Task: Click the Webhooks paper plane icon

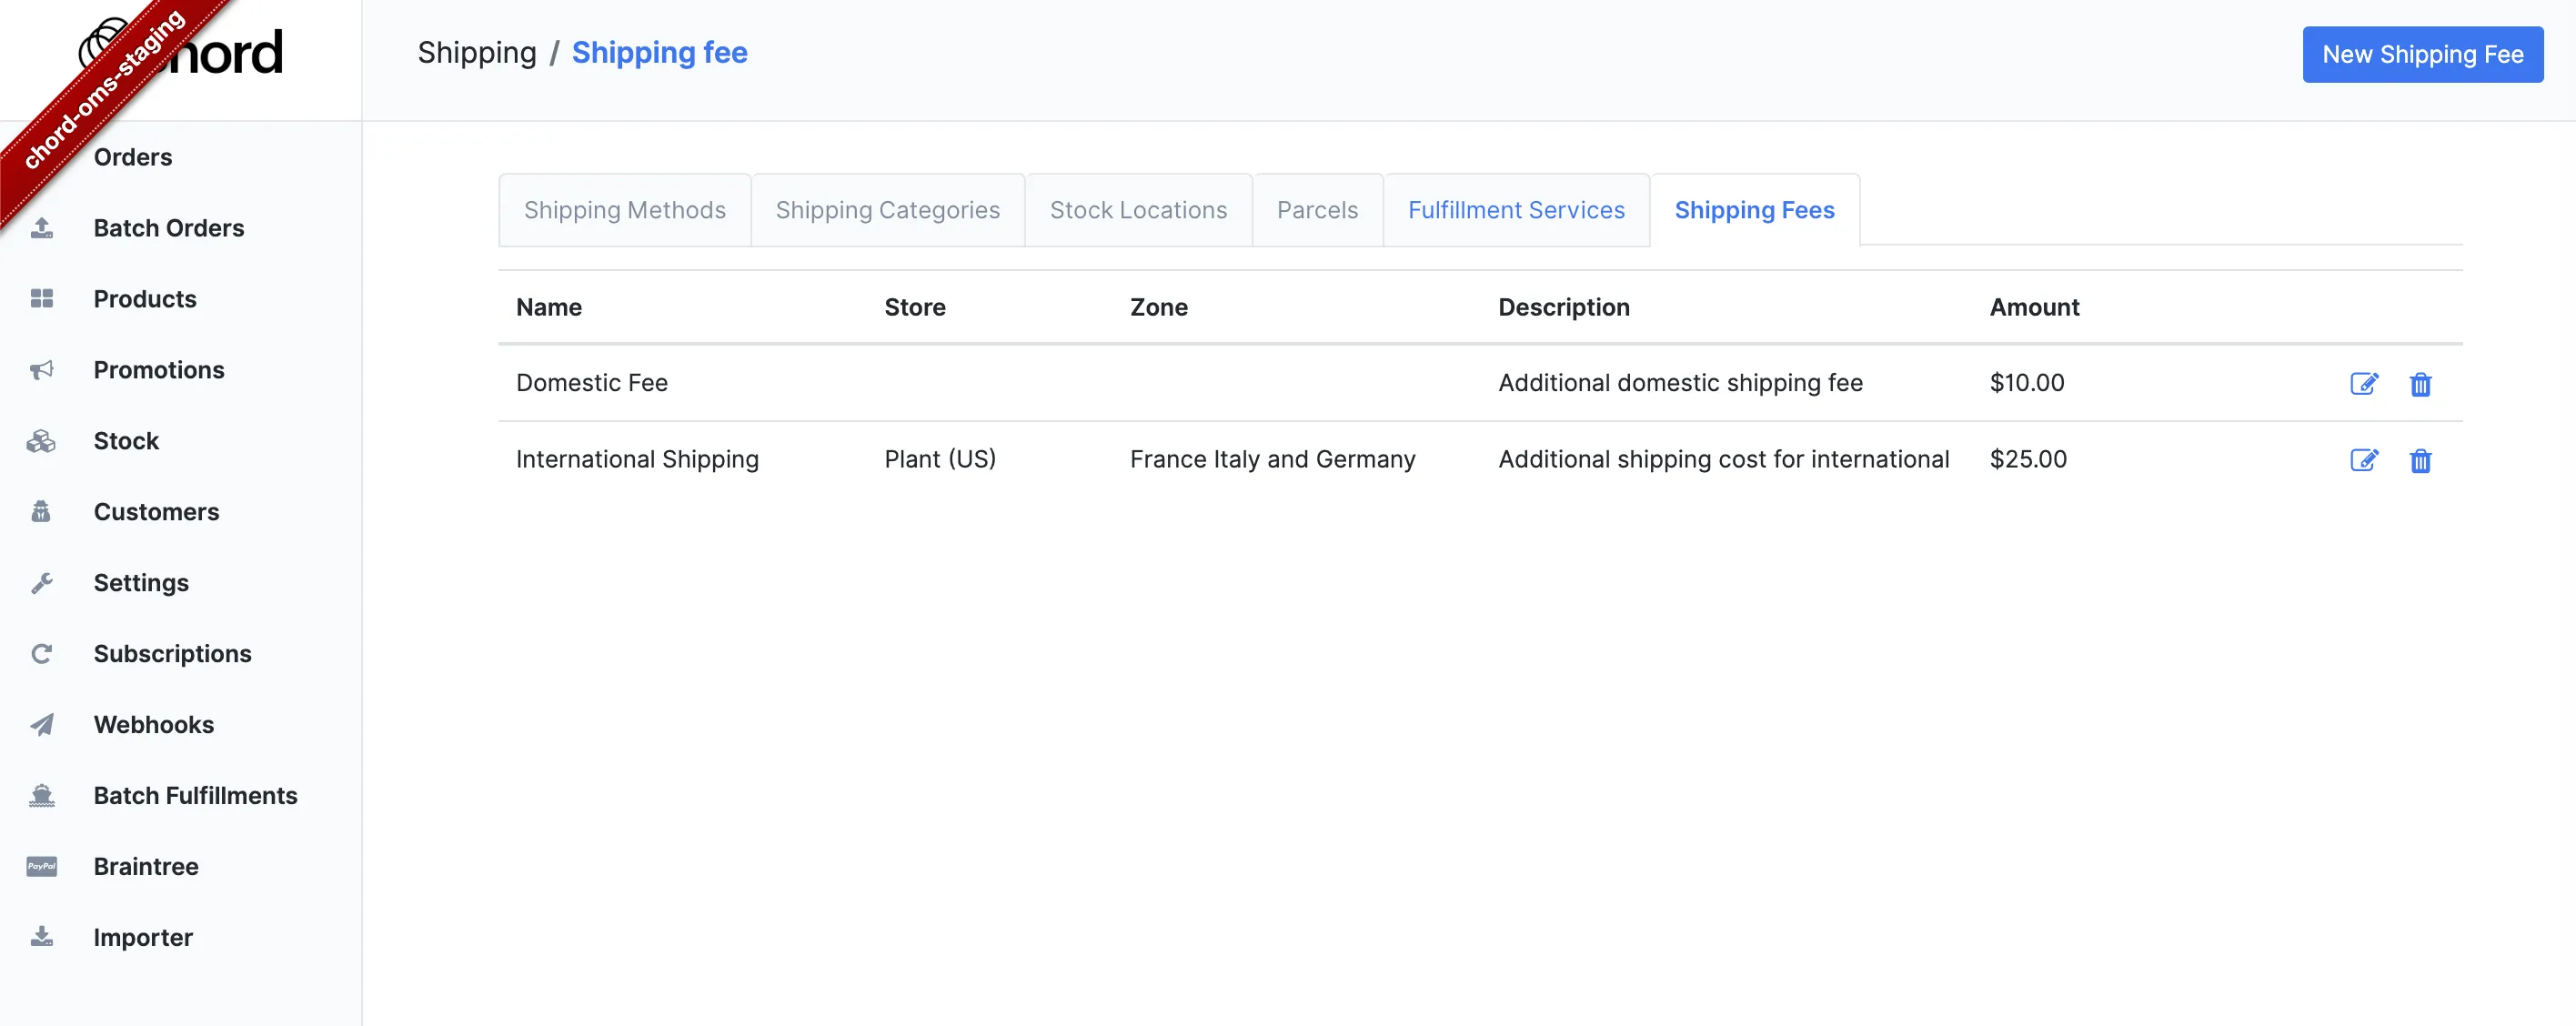Action: click(x=41, y=725)
